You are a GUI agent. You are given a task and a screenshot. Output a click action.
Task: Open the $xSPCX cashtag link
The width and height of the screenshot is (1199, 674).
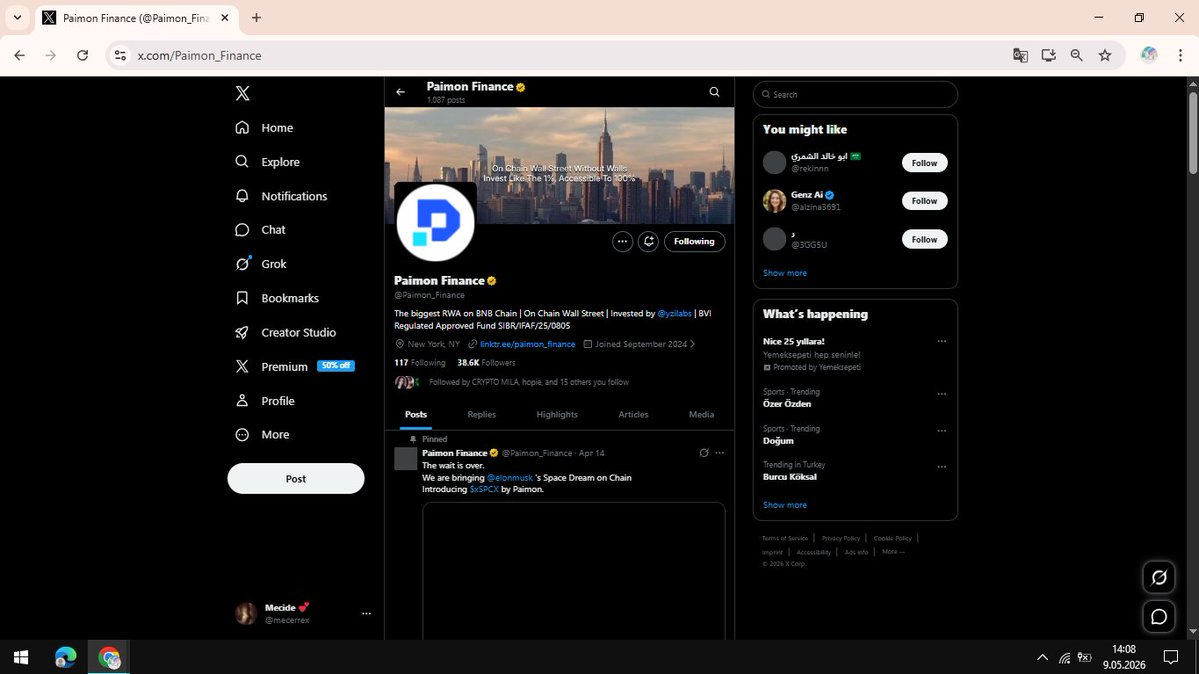click(484, 489)
